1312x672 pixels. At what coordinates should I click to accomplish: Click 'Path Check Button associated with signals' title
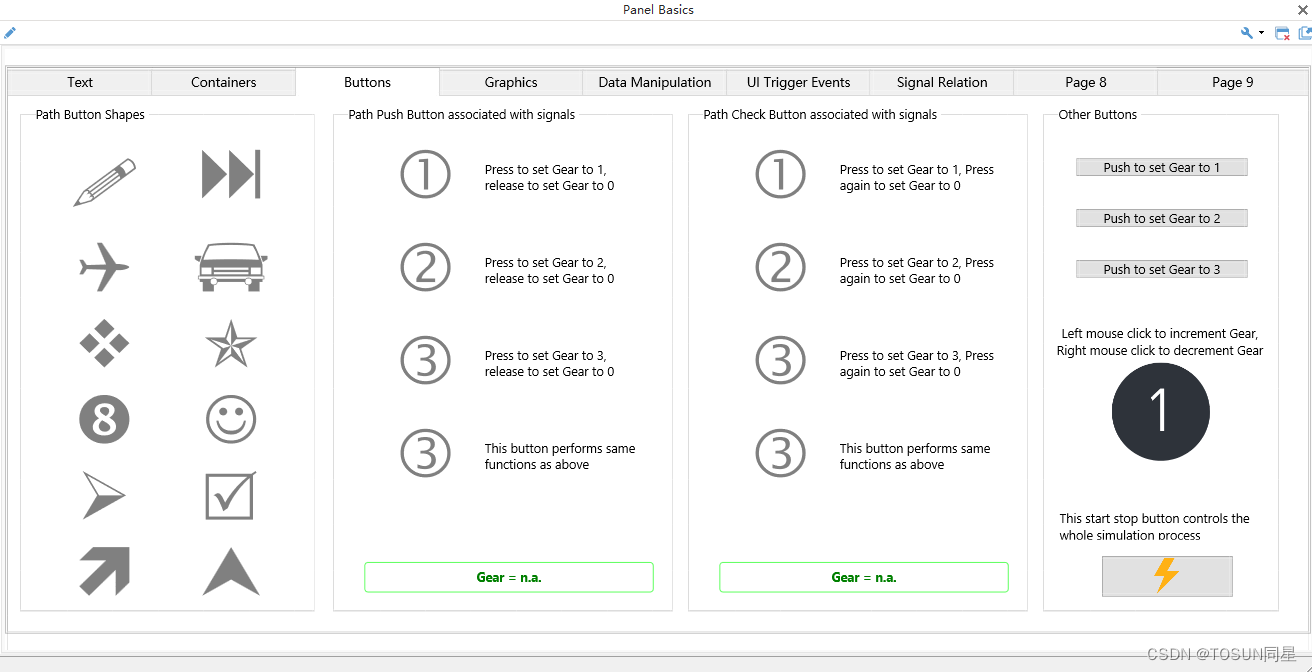pyautogui.click(x=820, y=115)
